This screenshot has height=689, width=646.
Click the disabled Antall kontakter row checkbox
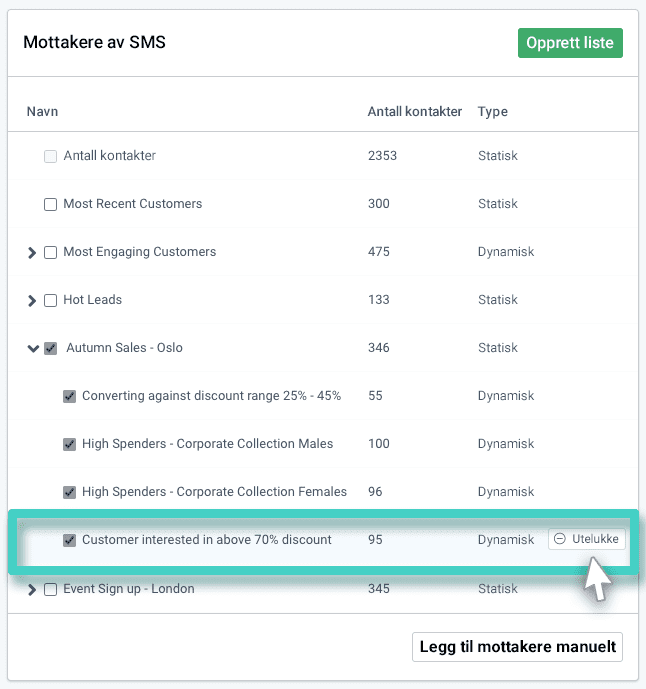click(x=50, y=157)
